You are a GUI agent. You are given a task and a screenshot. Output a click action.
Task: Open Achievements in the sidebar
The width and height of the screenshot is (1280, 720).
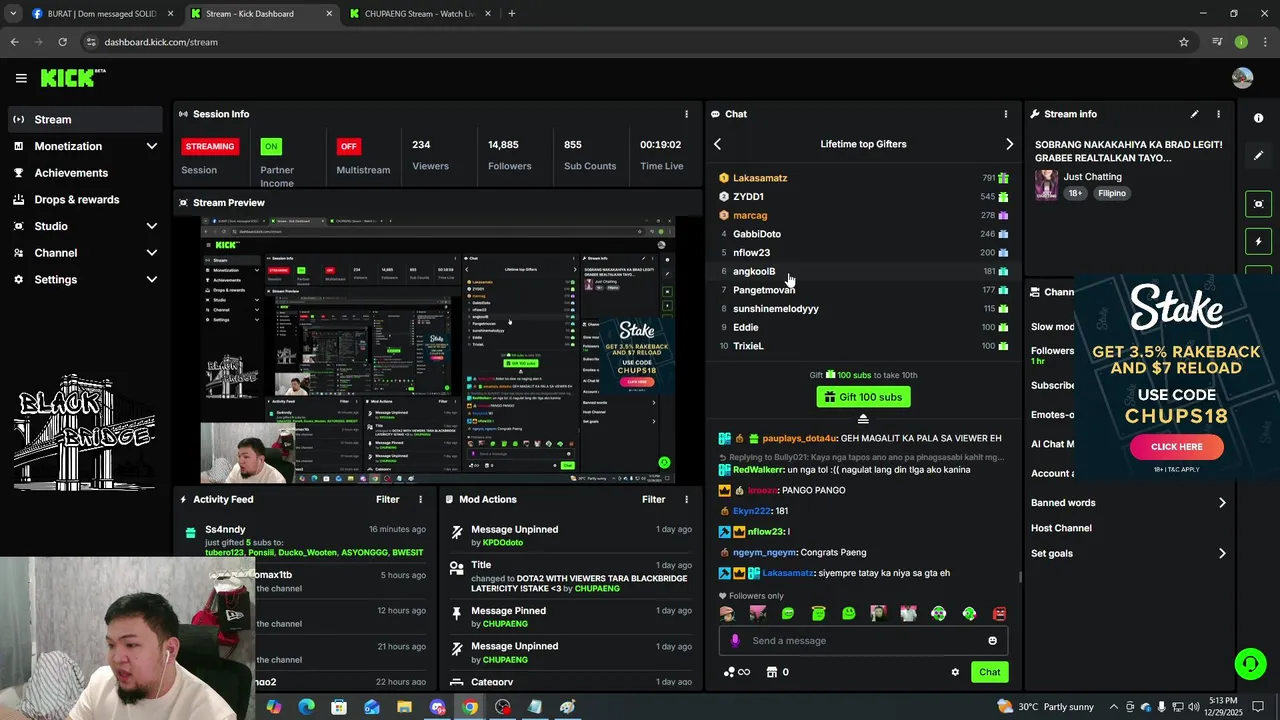(x=85, y=173)
